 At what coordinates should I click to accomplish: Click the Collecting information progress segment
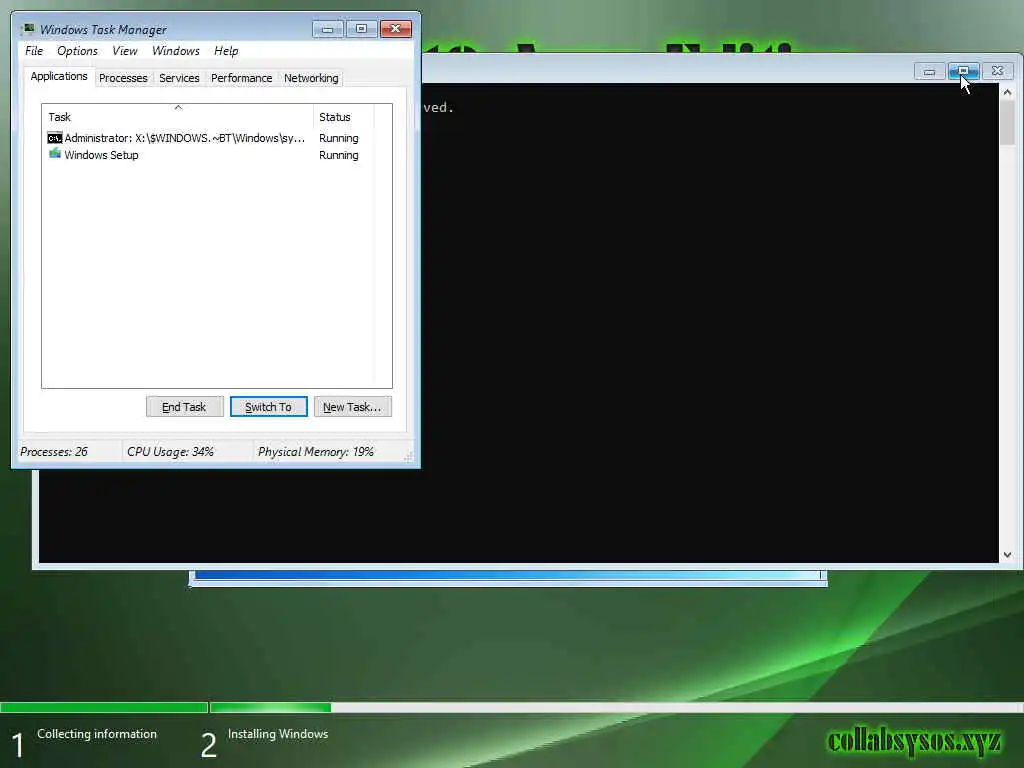104,707
